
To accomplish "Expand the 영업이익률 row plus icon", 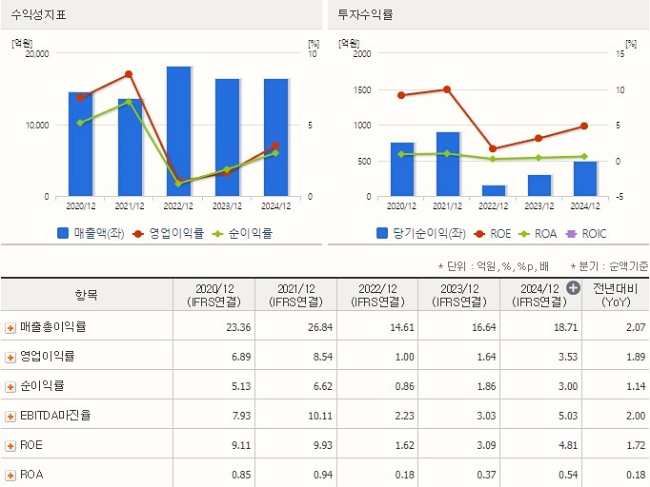I will (x=10, y=357).
